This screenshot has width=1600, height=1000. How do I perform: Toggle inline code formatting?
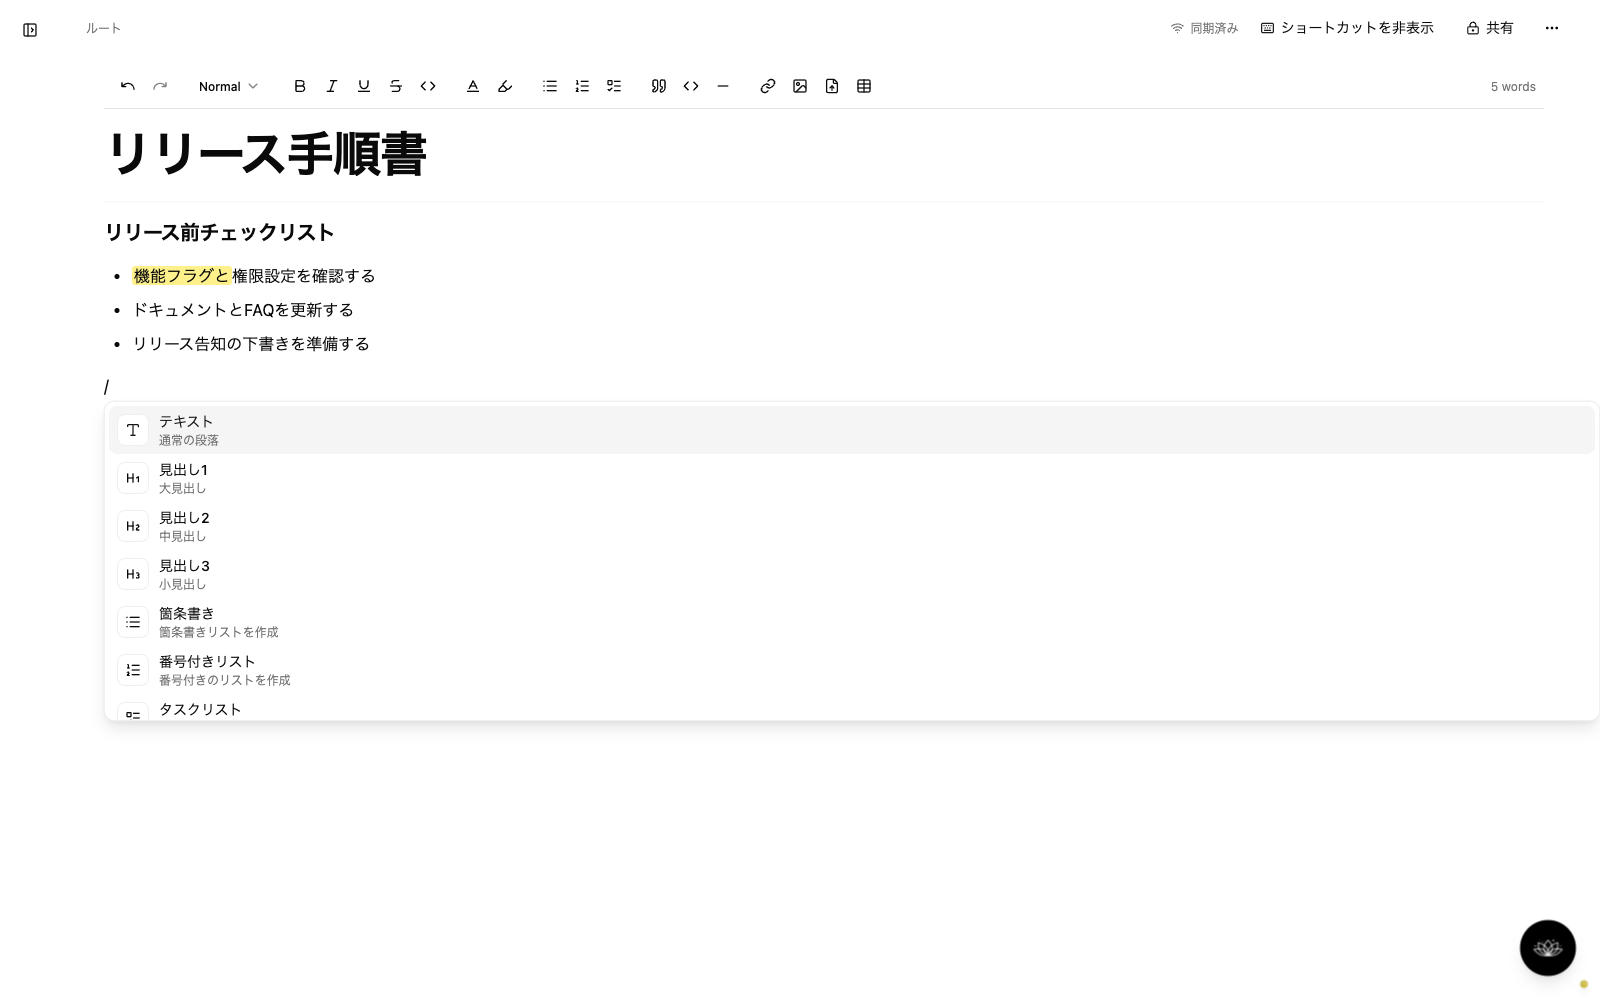click(428, 86)
